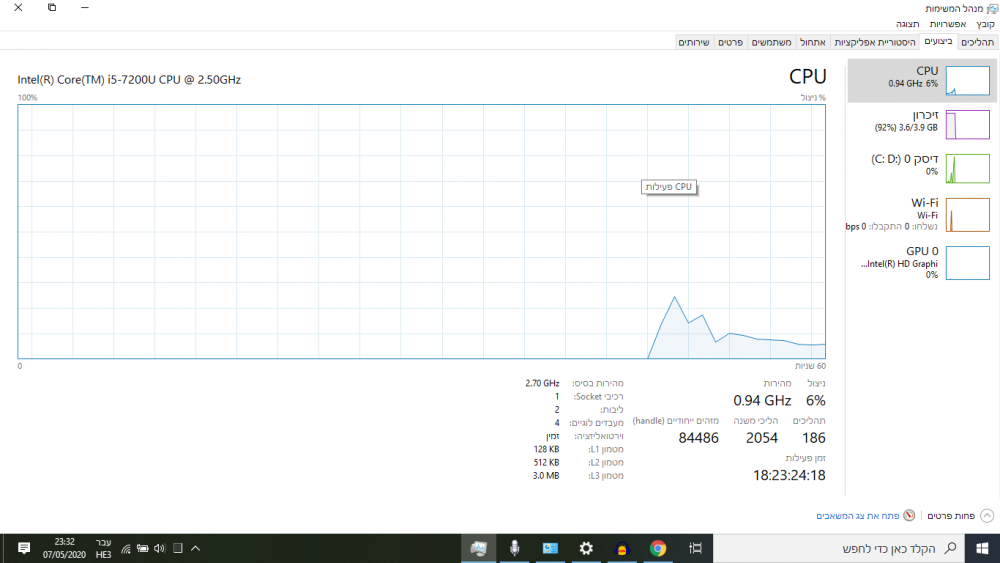Screen dimensions: 1000x563
Task: Click the Intel Core i5-7200U processor name
Action: 129,80
